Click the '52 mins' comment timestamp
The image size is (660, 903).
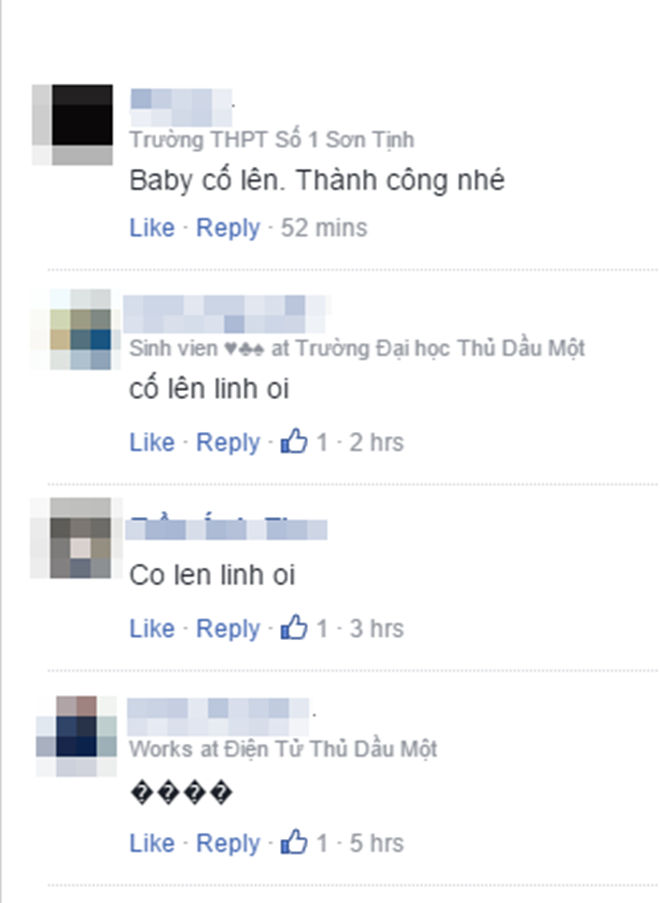point(324,227)
